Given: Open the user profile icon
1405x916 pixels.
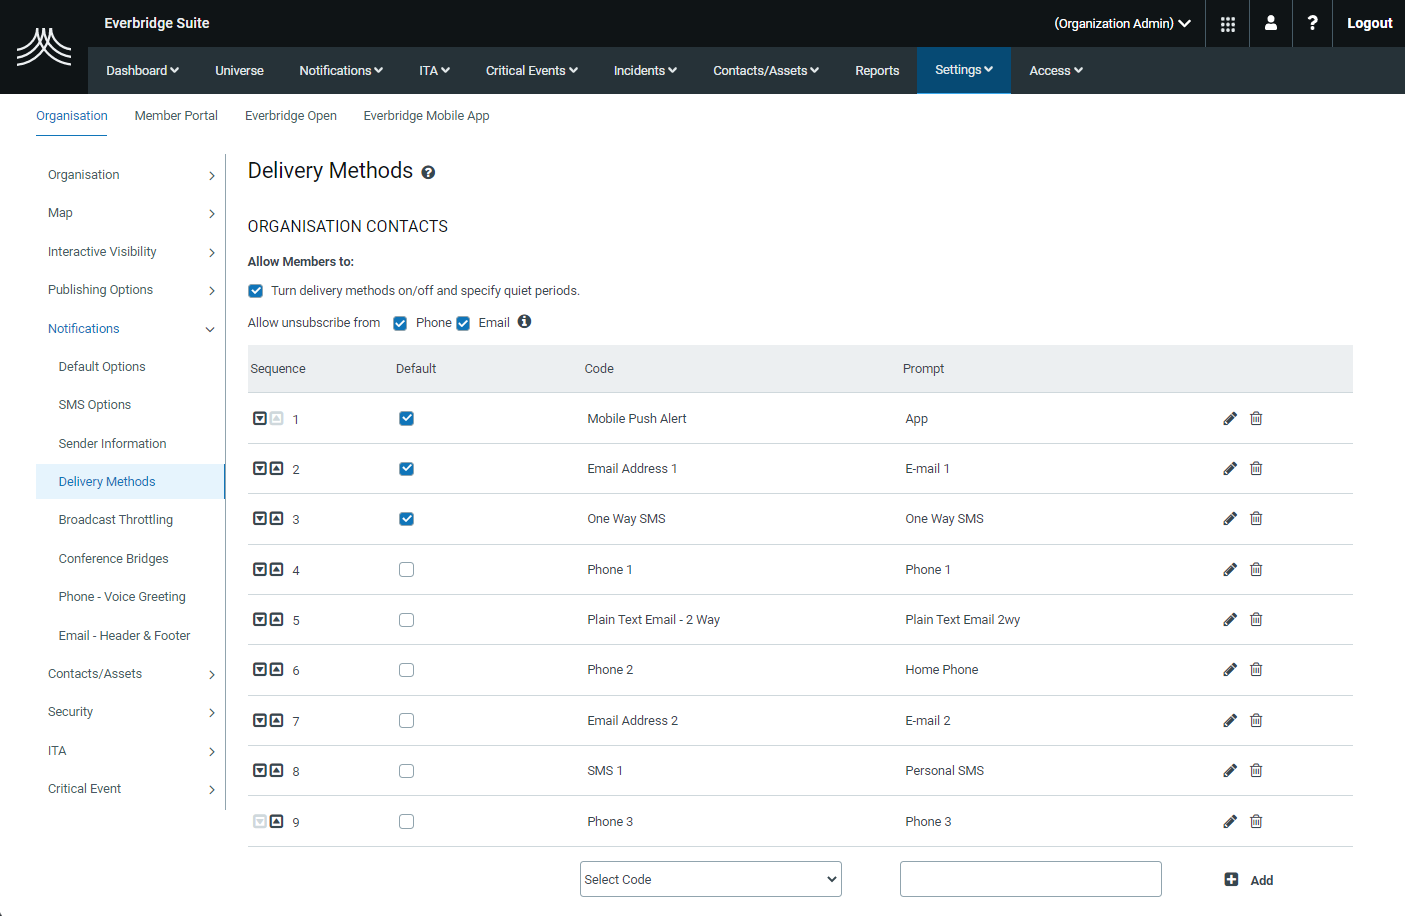Looking at the screenshot, I should tap(1271, 23).
